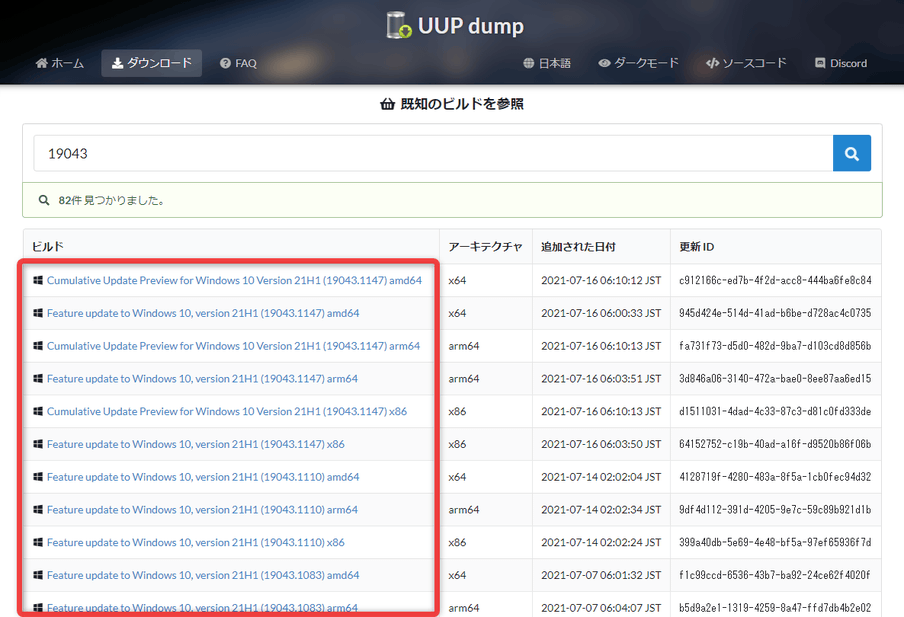Open Feature update 19043.1147 x86 link
904x617 pixels.
click(x=195, y=444)
